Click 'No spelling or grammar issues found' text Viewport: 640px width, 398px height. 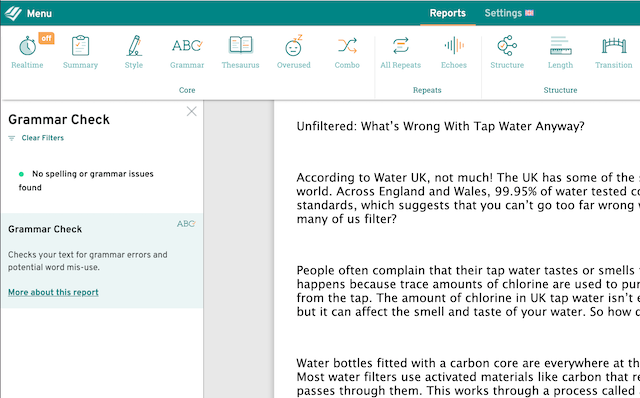point(86,180)
